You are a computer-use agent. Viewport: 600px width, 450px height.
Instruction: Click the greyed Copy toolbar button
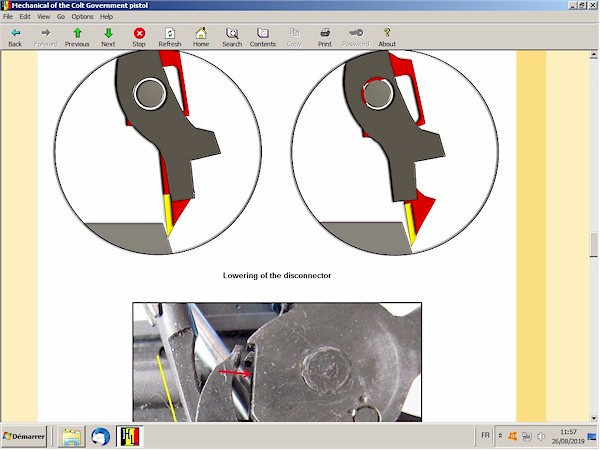click(x=294, y=37)
